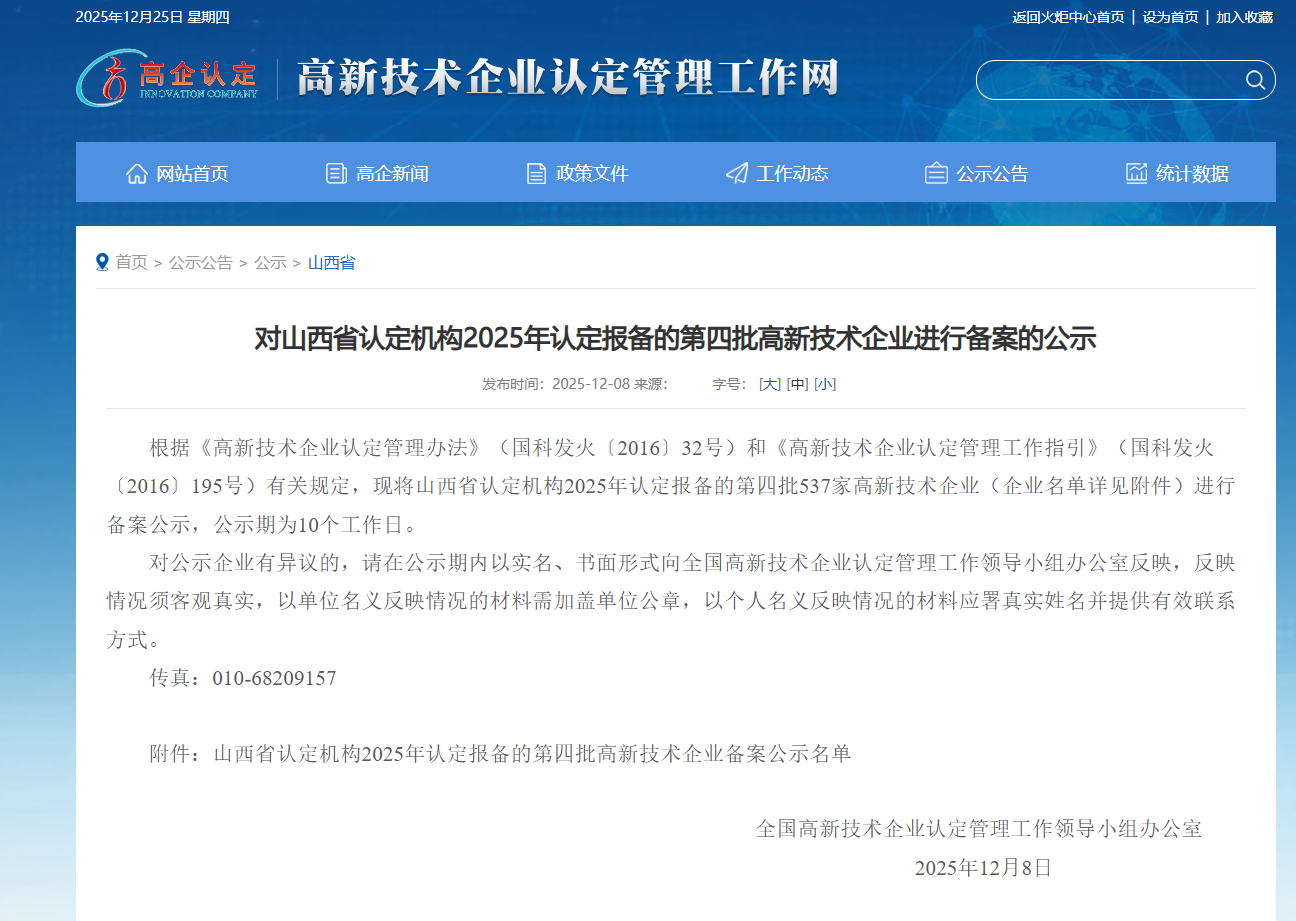Click the document icon beside 政策文件
Viewport: 1296px width, 921px height.
click(535, 172)
